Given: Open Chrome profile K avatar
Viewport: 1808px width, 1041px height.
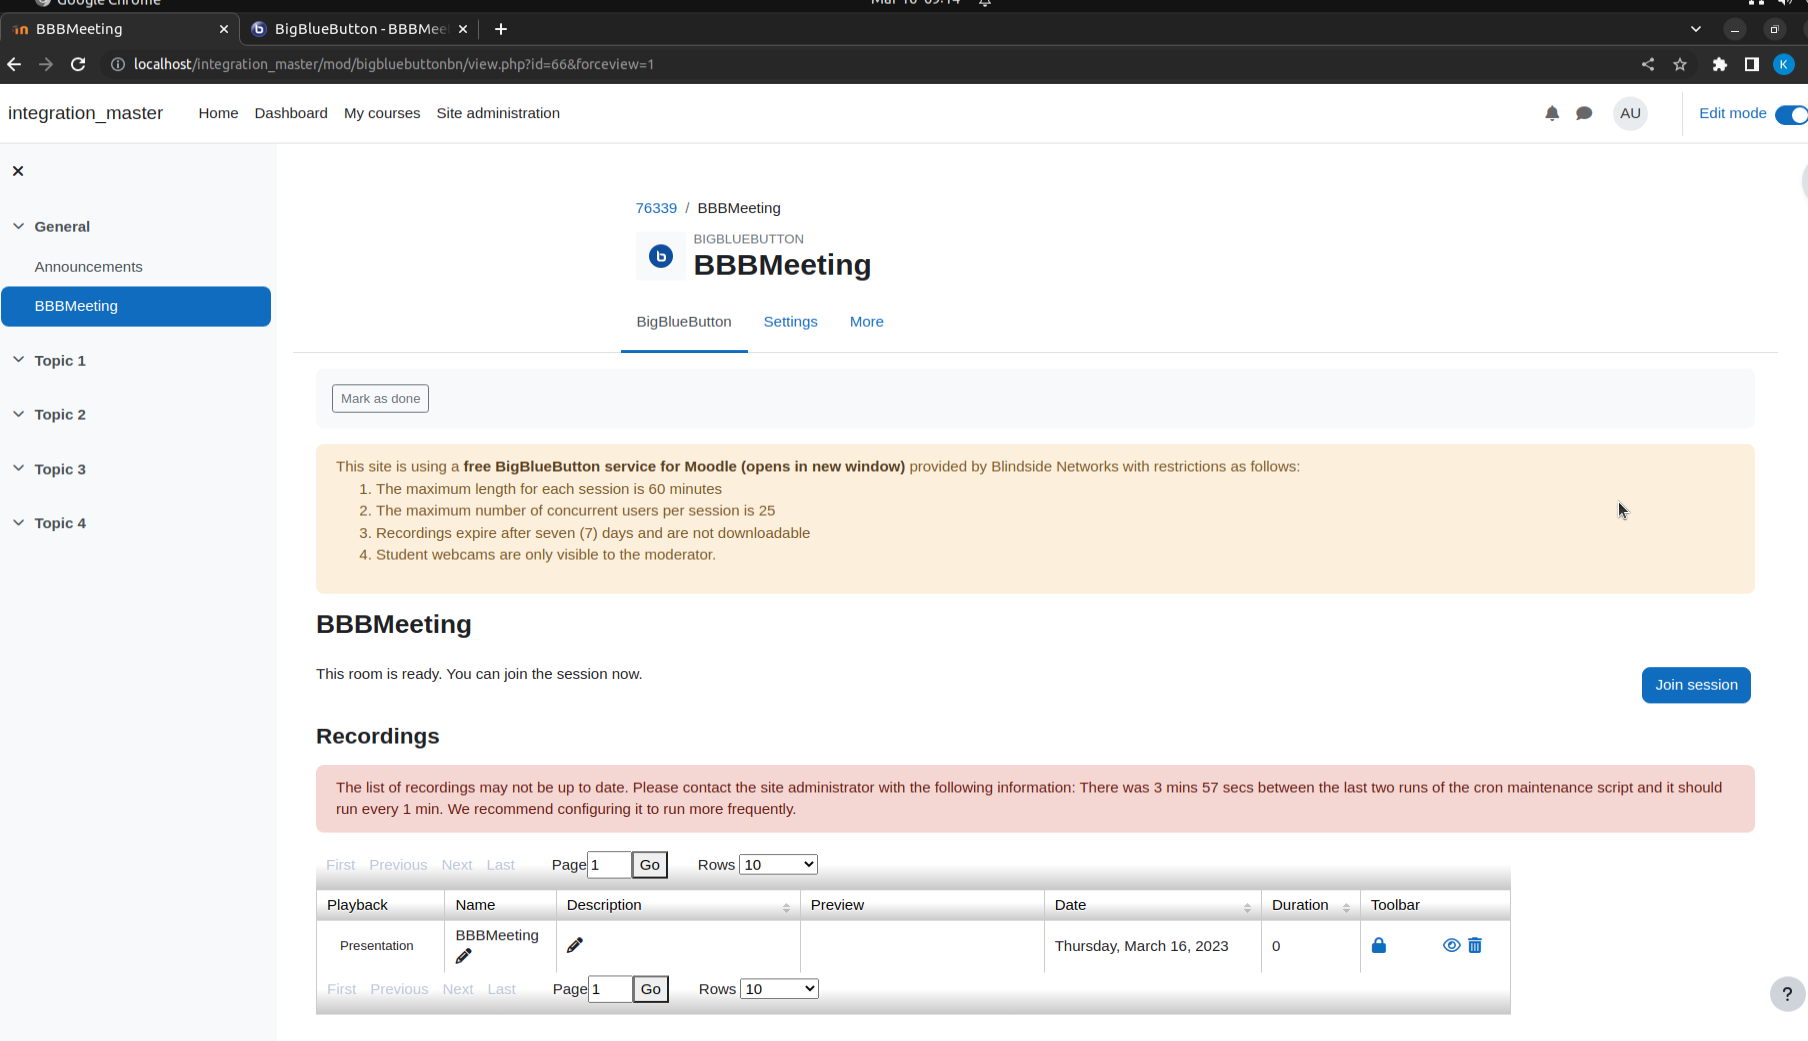Looking at the screenshot, I should pyautogui.click(x=1784, y=64).
